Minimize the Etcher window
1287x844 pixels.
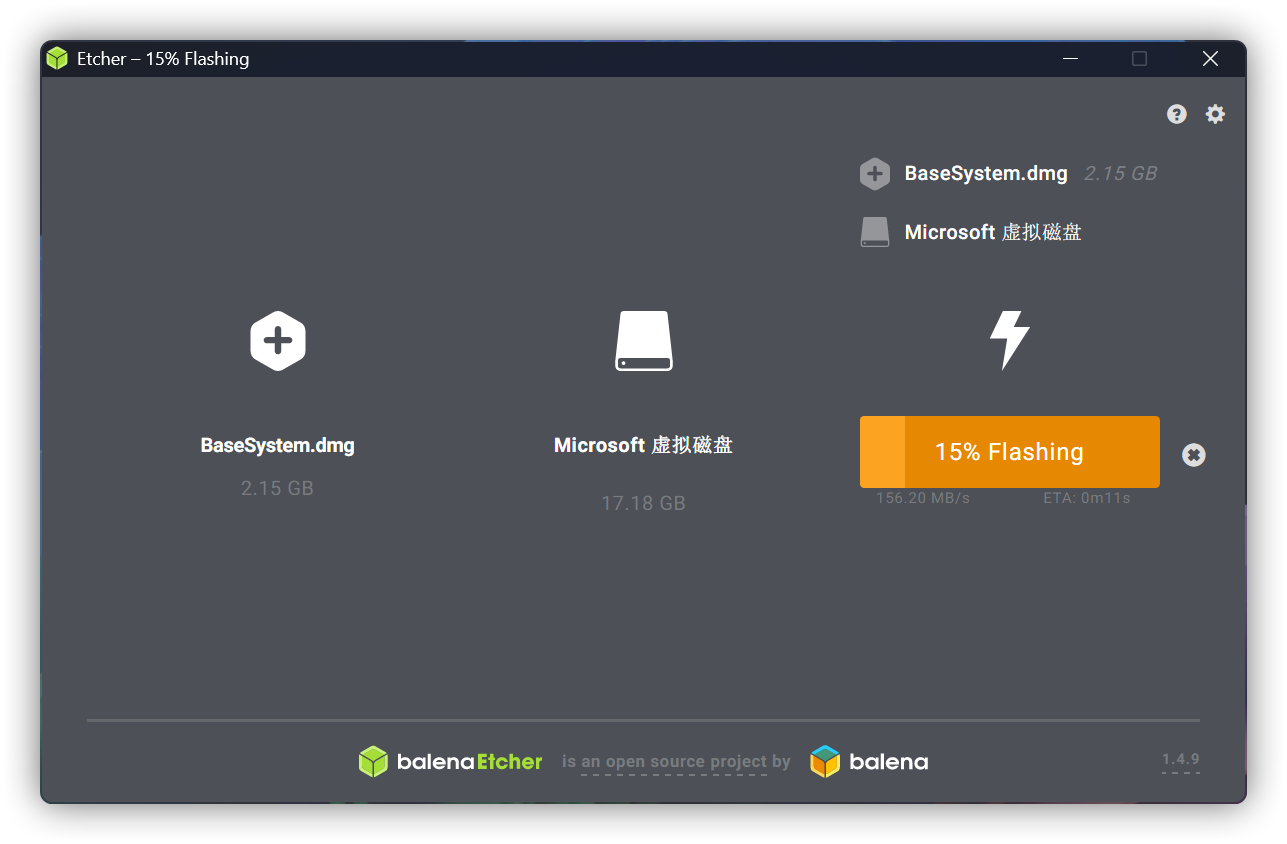coord(1071,59)
